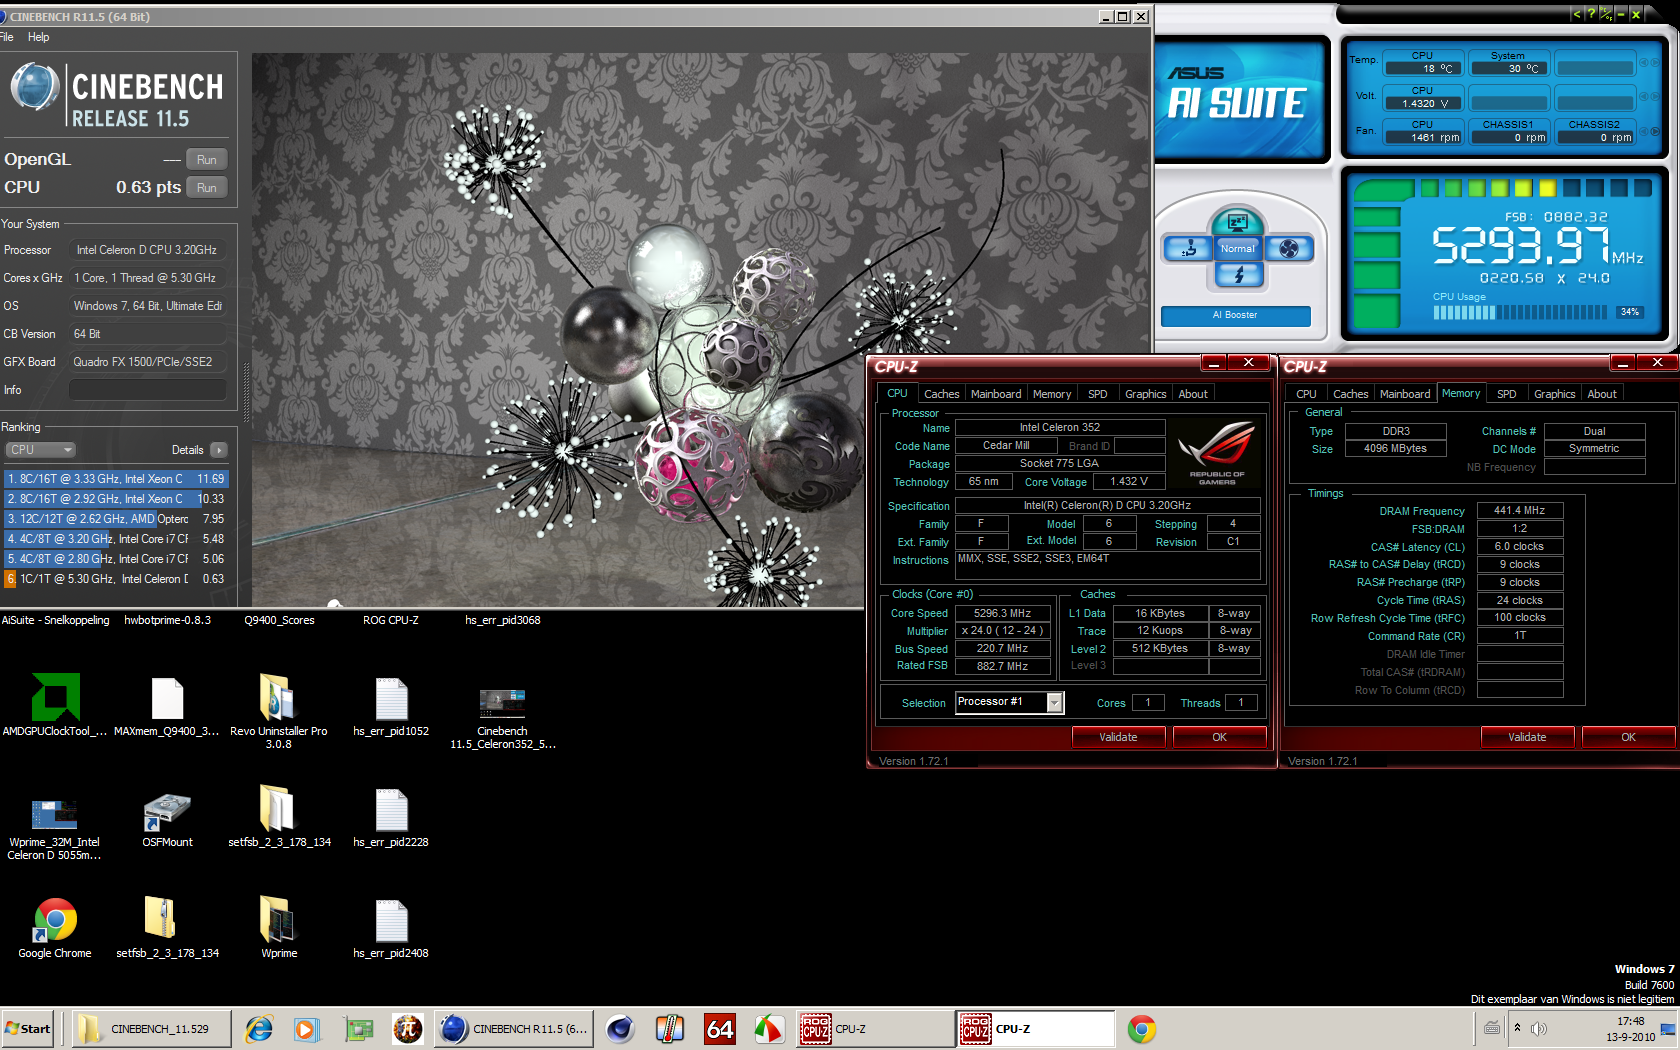The width and height of the screenshot is (1680, 1050).
Task: Click the AI Suite sleep mode (zzz monitor) button
Action: [x=1237, y=222]
